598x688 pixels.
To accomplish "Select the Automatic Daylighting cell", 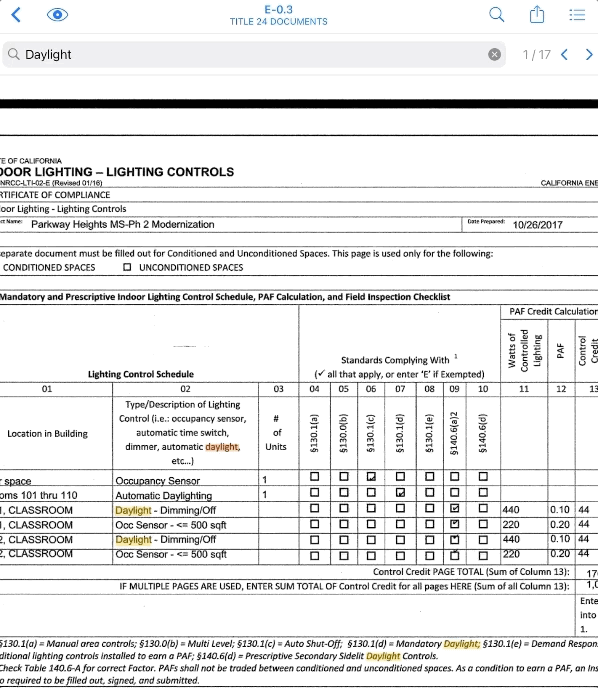I will click(185, 495).
